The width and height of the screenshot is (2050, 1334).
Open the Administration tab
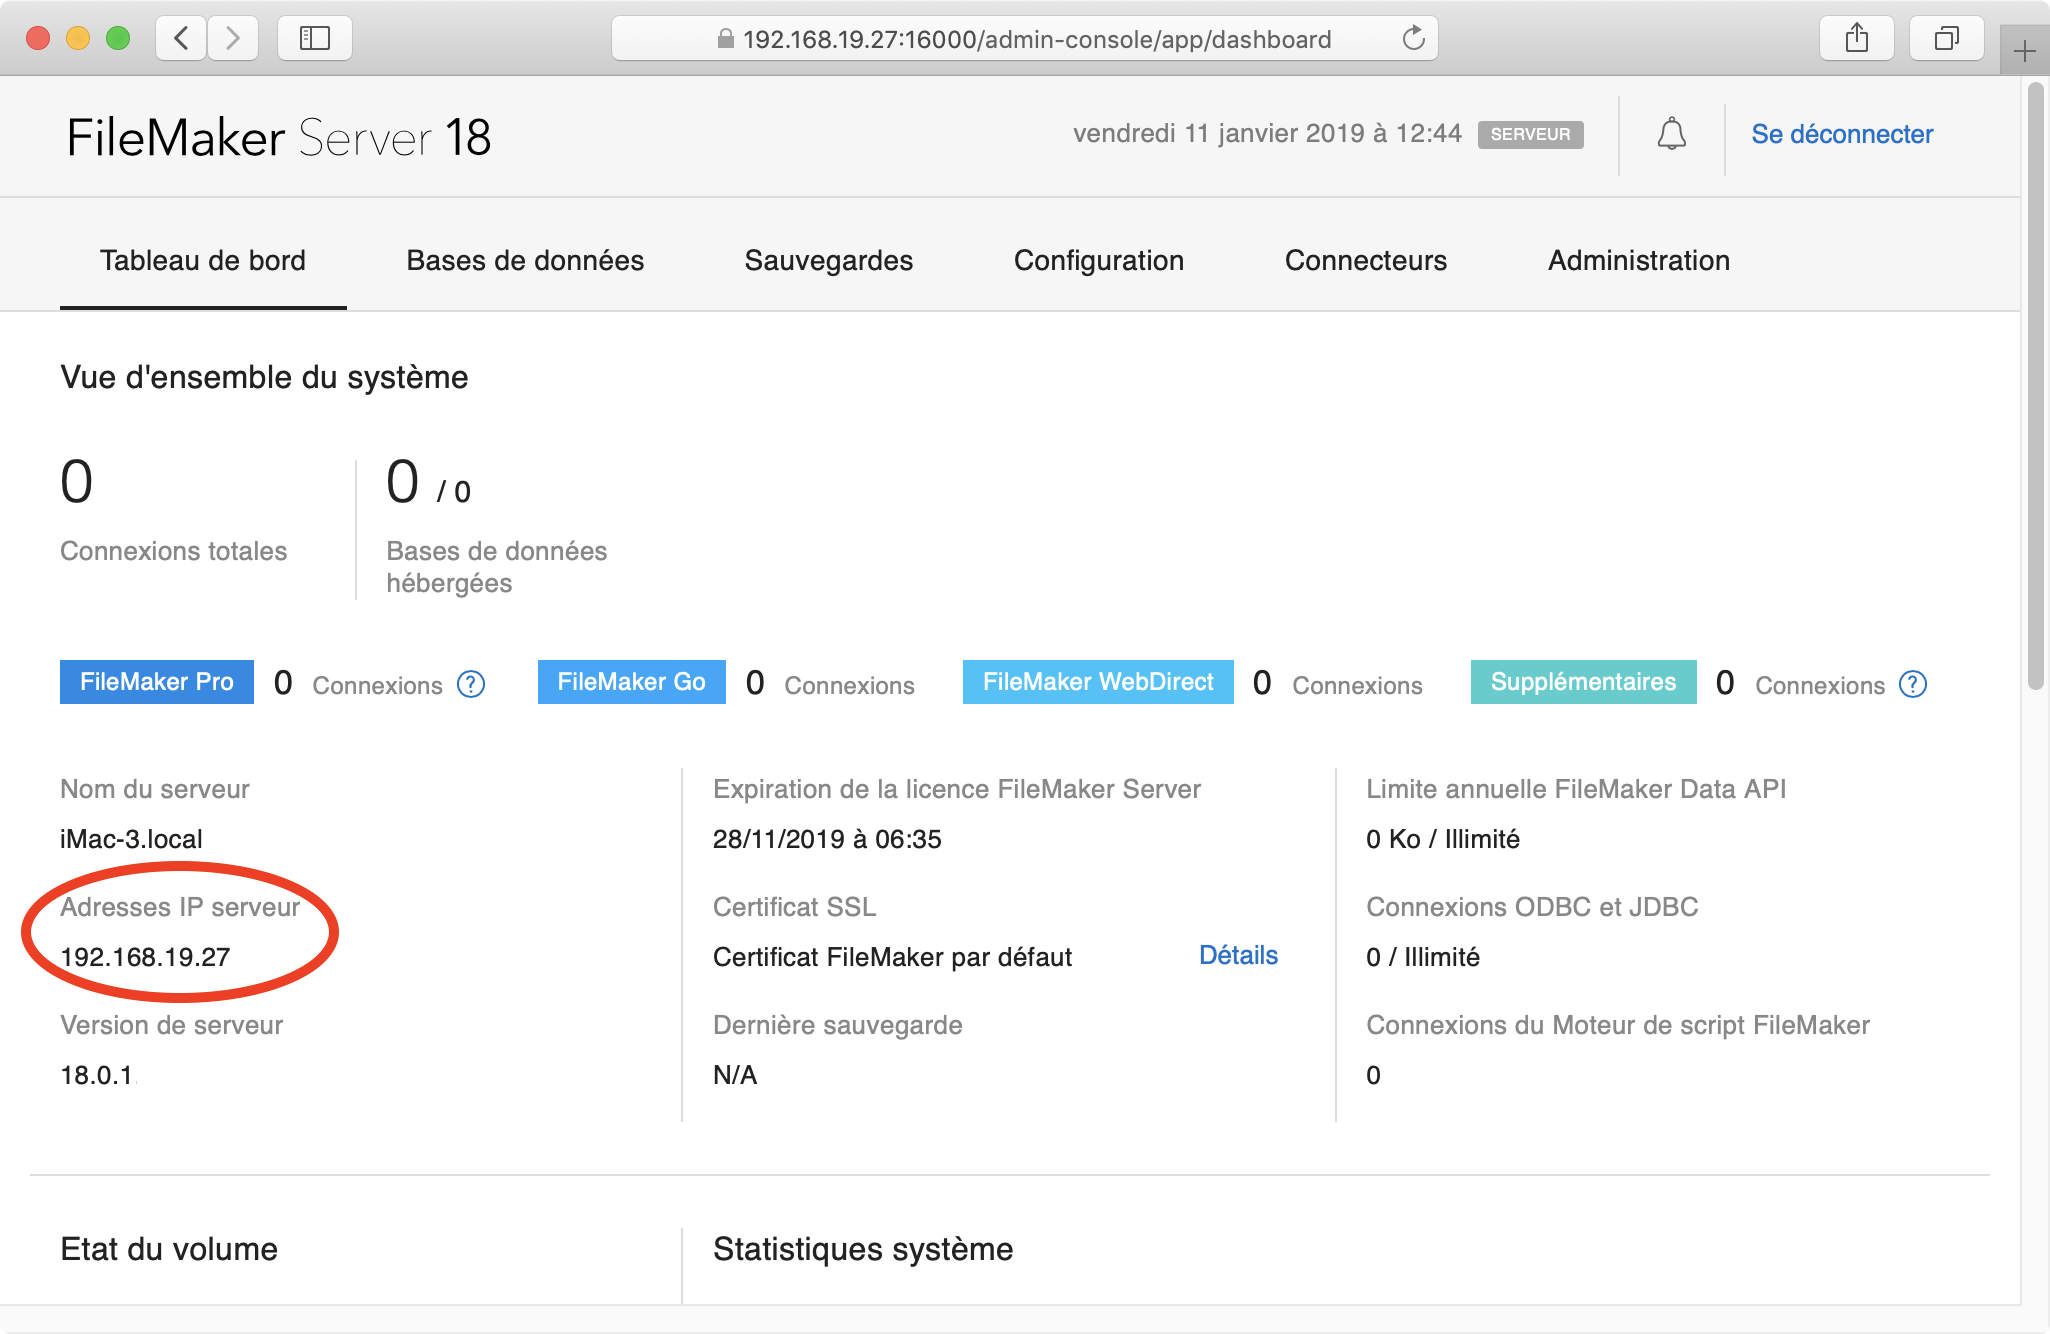1639,261
